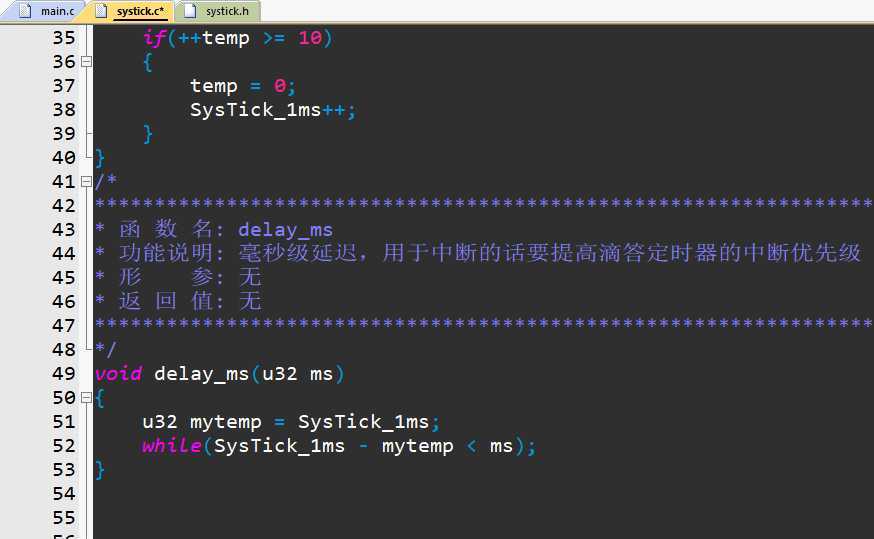Screen dimensions: 874x539
Task: Click line number 55 in the gutter
Action: click(x=64, y=518)
